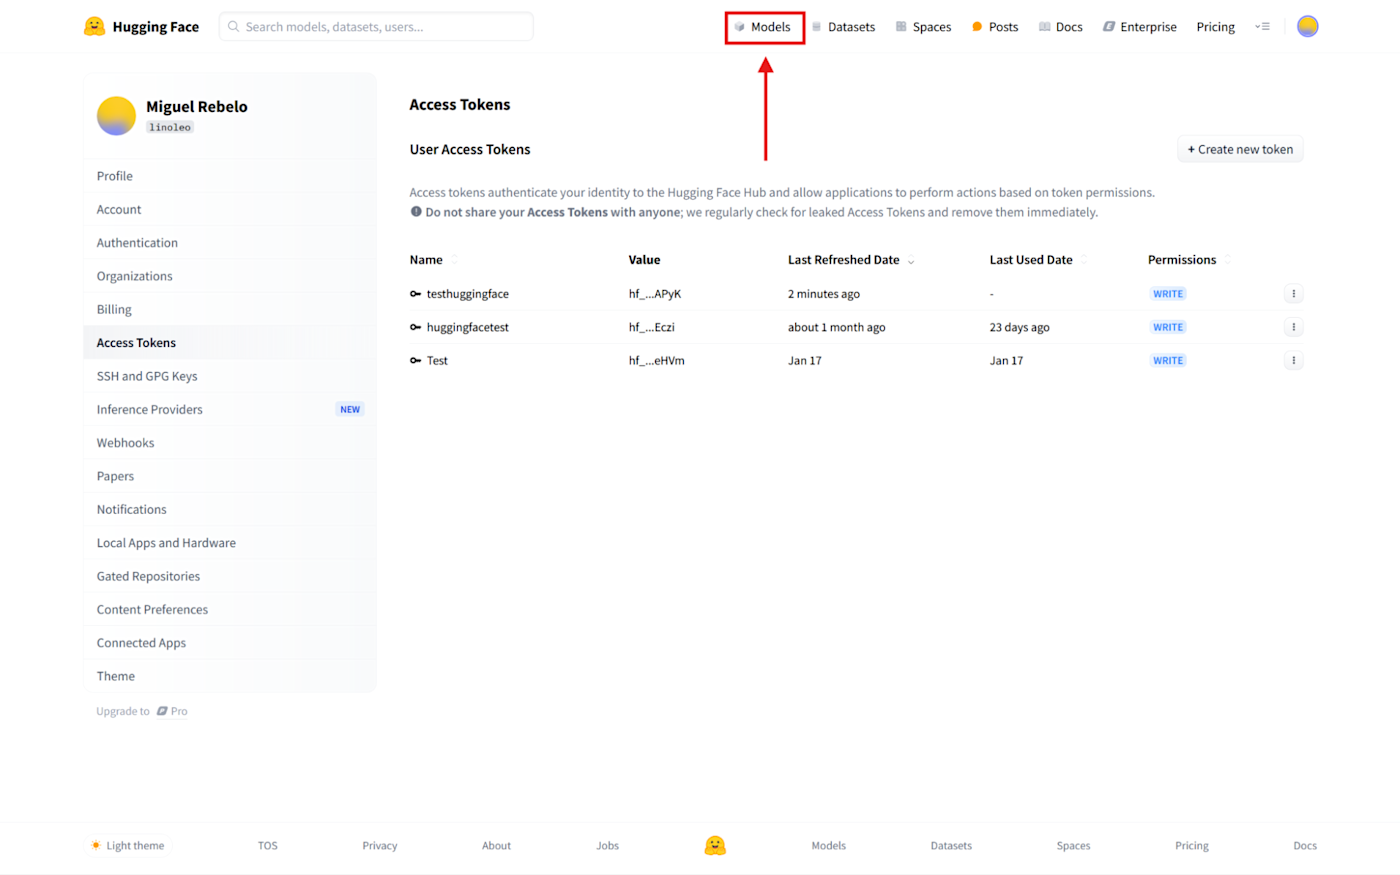Image resolution: width=1400 pixels, height=875 pixels.
Task: Click the key icon beside huggingfacetest token
Action: [415, 327]
